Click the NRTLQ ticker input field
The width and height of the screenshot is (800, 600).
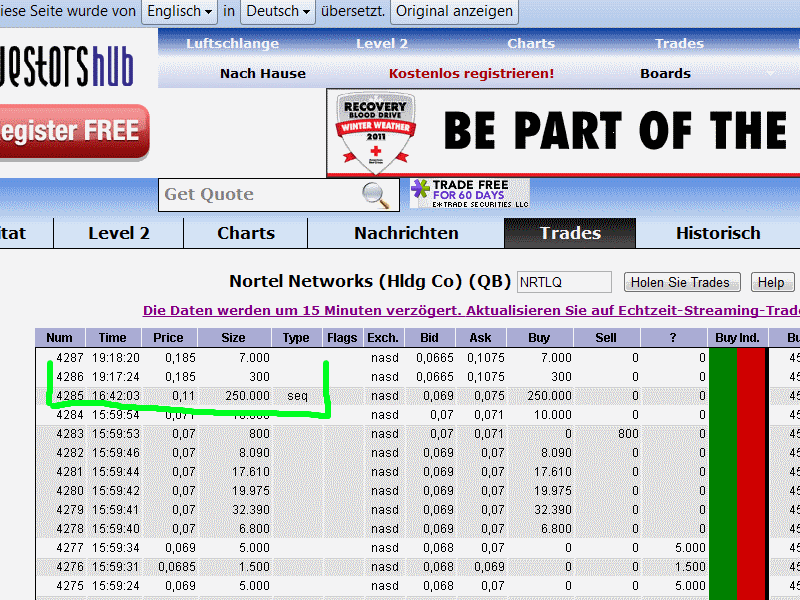click(x=562, y=282)
